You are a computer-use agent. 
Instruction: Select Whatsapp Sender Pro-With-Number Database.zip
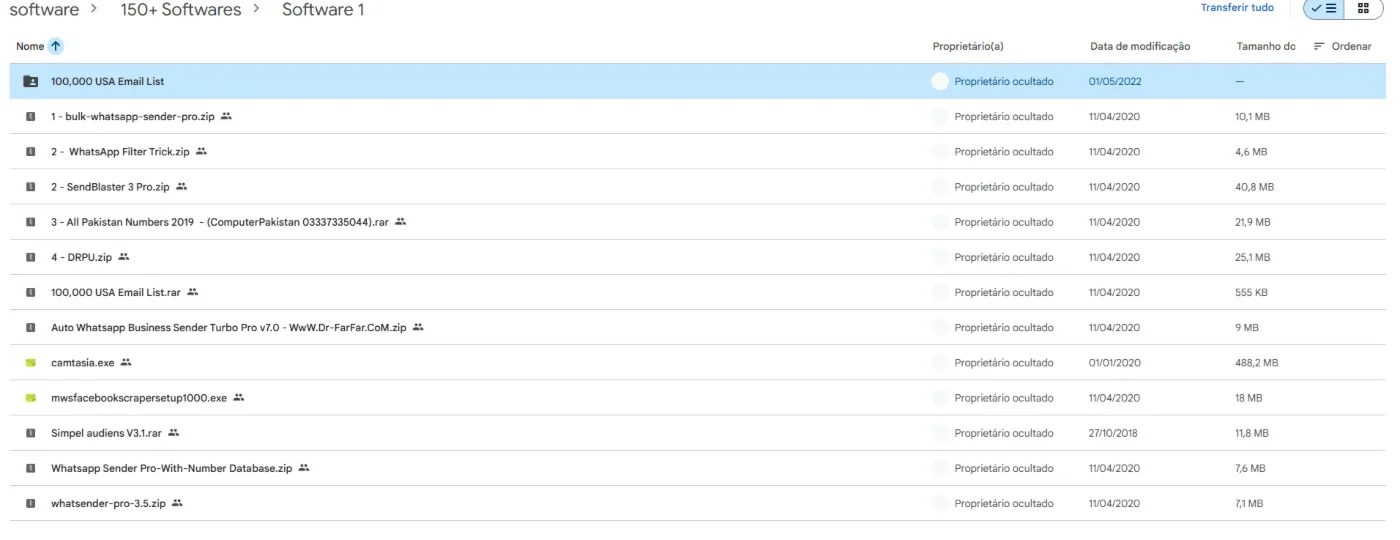[697, 468]
